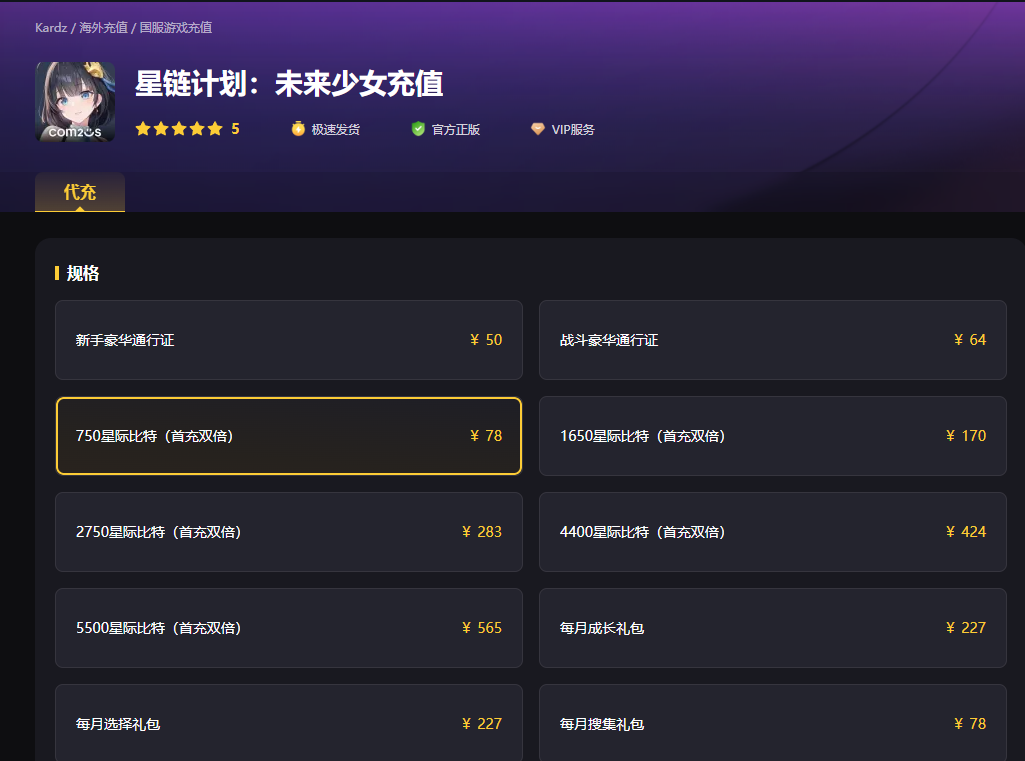The width and height of the screenshot is (1025, 761).
Task: Select 新手豪华通行证 option
Action: pyautogui.click(x=289, y=340)
